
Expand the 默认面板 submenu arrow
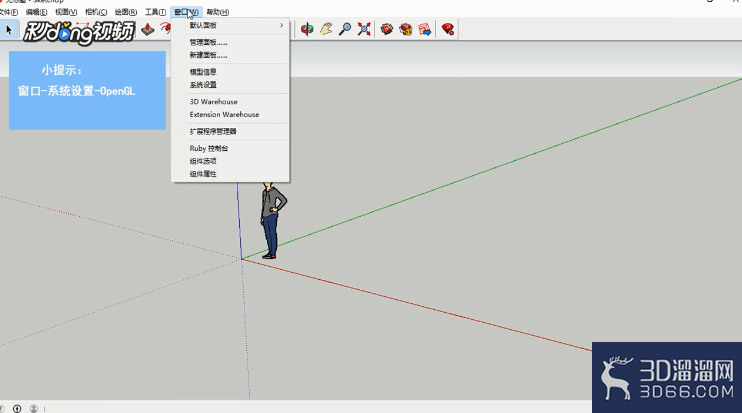click(x=282, y=25)
